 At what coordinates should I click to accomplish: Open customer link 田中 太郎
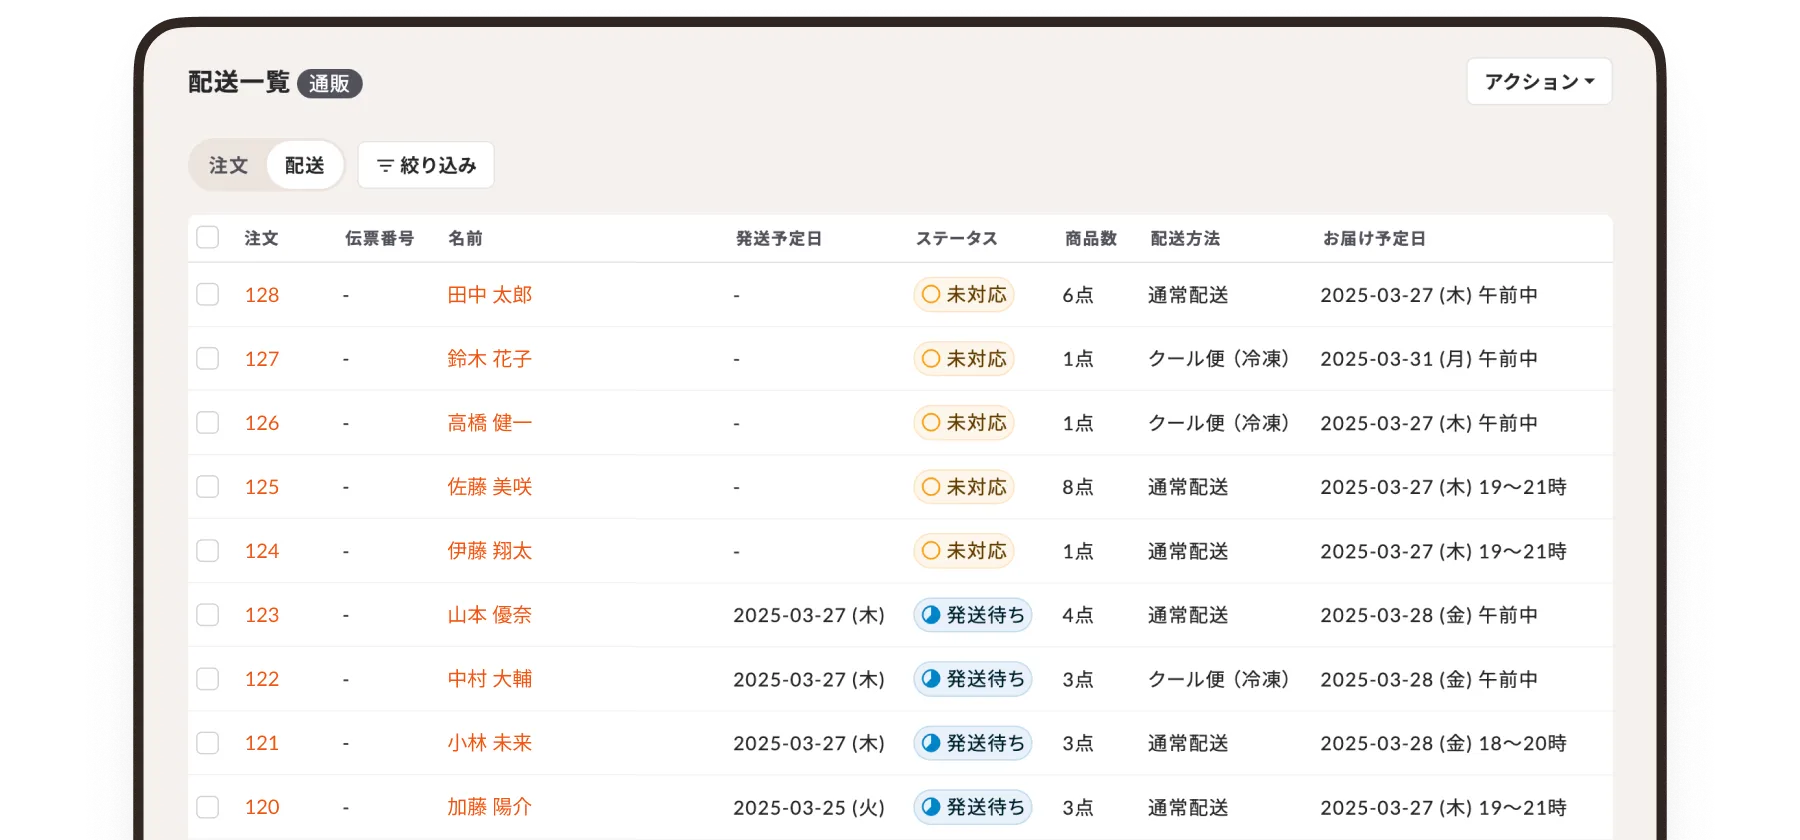coord(489,295)
